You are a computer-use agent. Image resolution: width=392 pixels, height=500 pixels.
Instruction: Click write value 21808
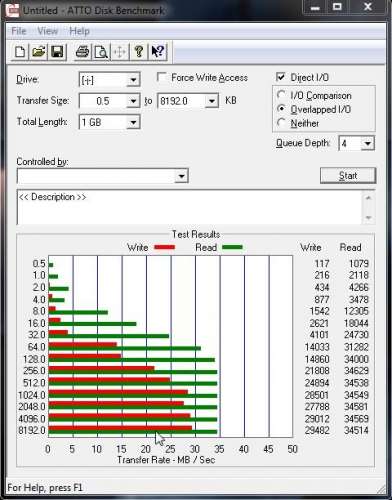tap(317, 371)
